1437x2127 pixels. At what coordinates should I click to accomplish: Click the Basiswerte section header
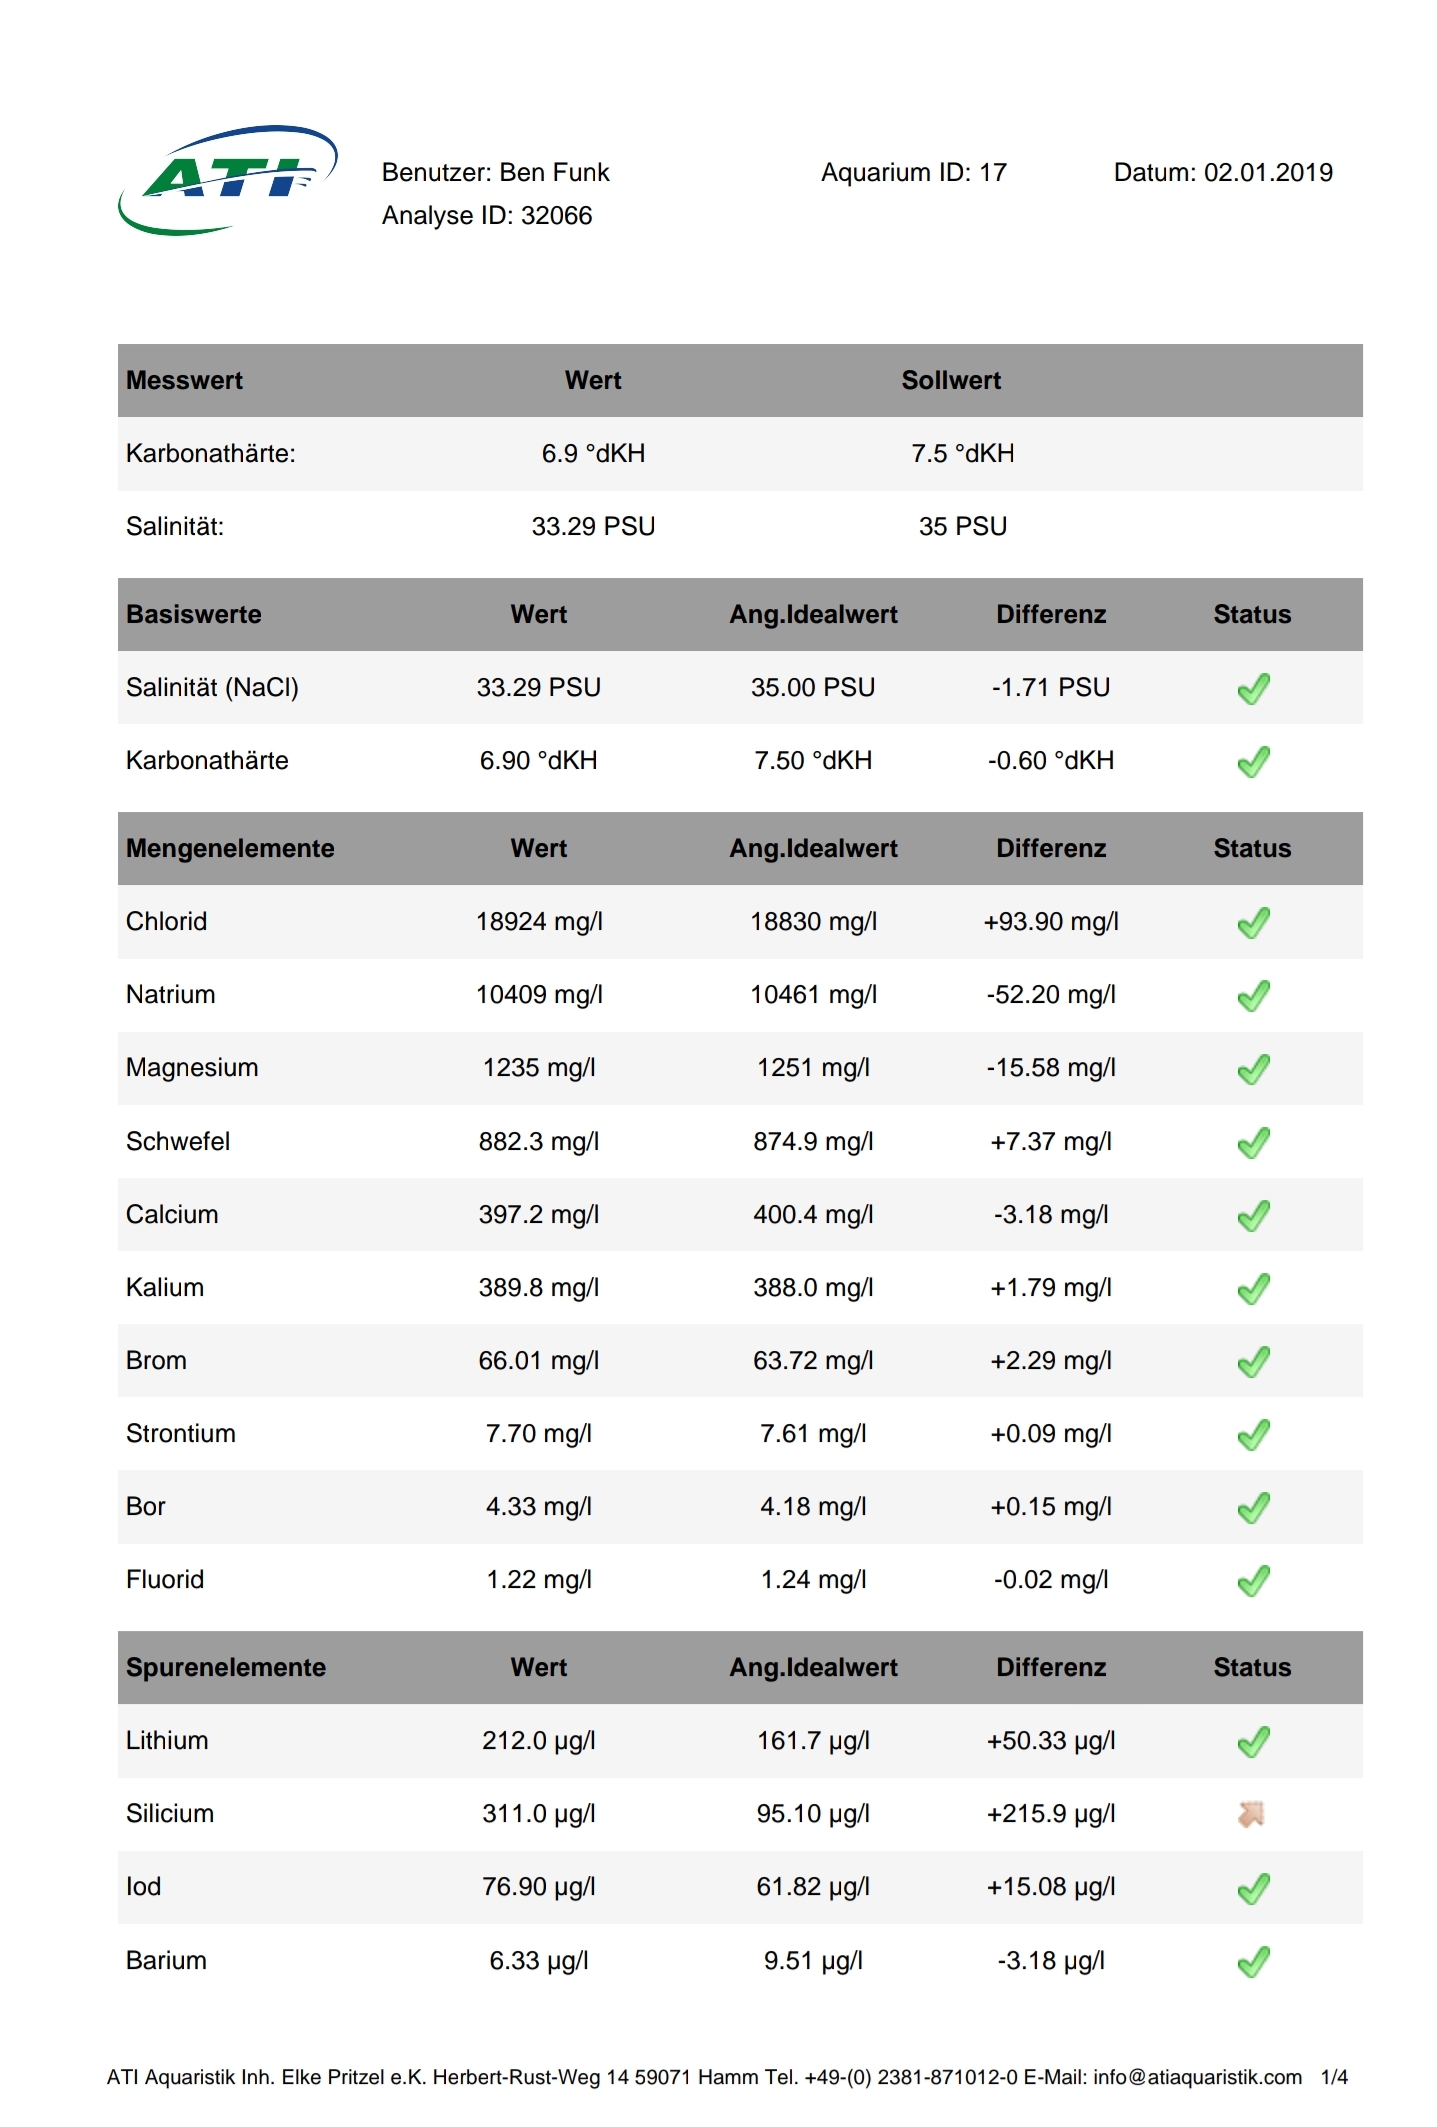[194, 615]
